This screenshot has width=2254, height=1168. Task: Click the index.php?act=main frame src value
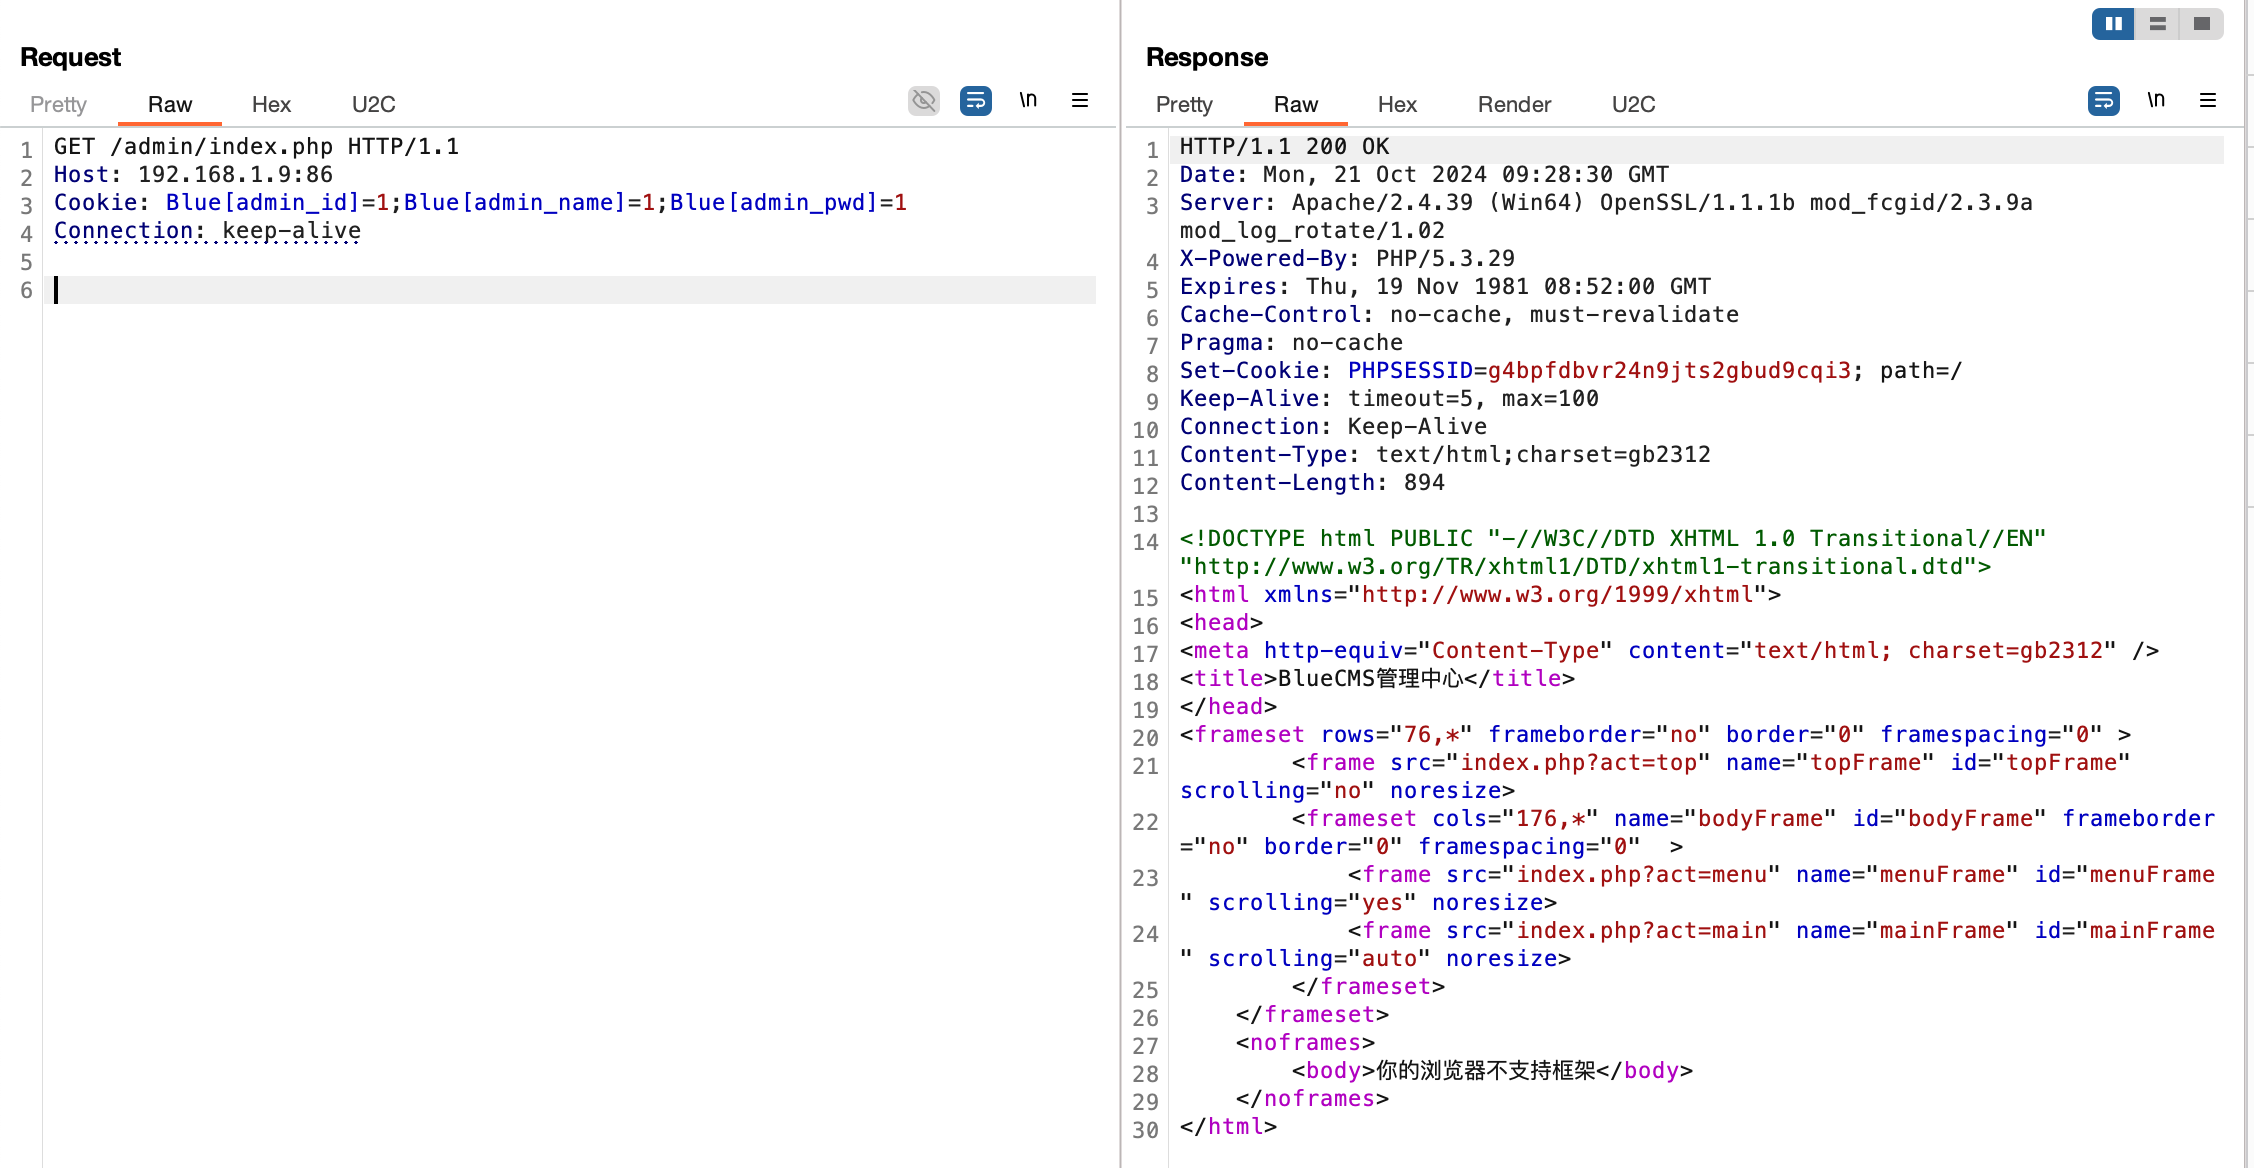[1641, 930]
